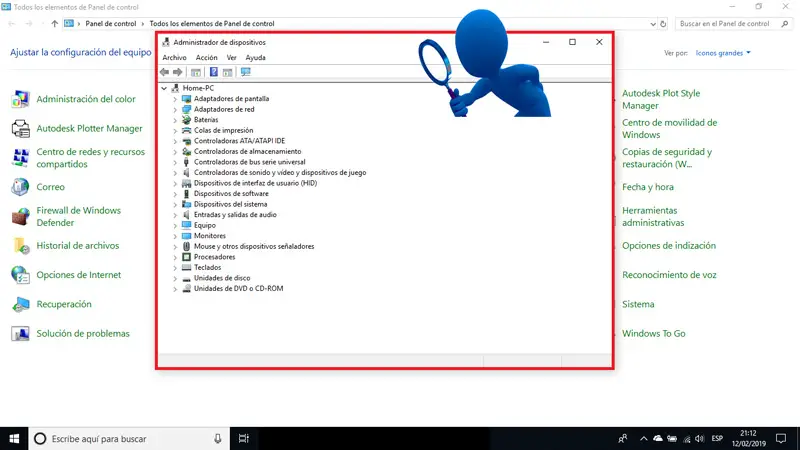Click the Solución de problemas icon

coord(20,333)
